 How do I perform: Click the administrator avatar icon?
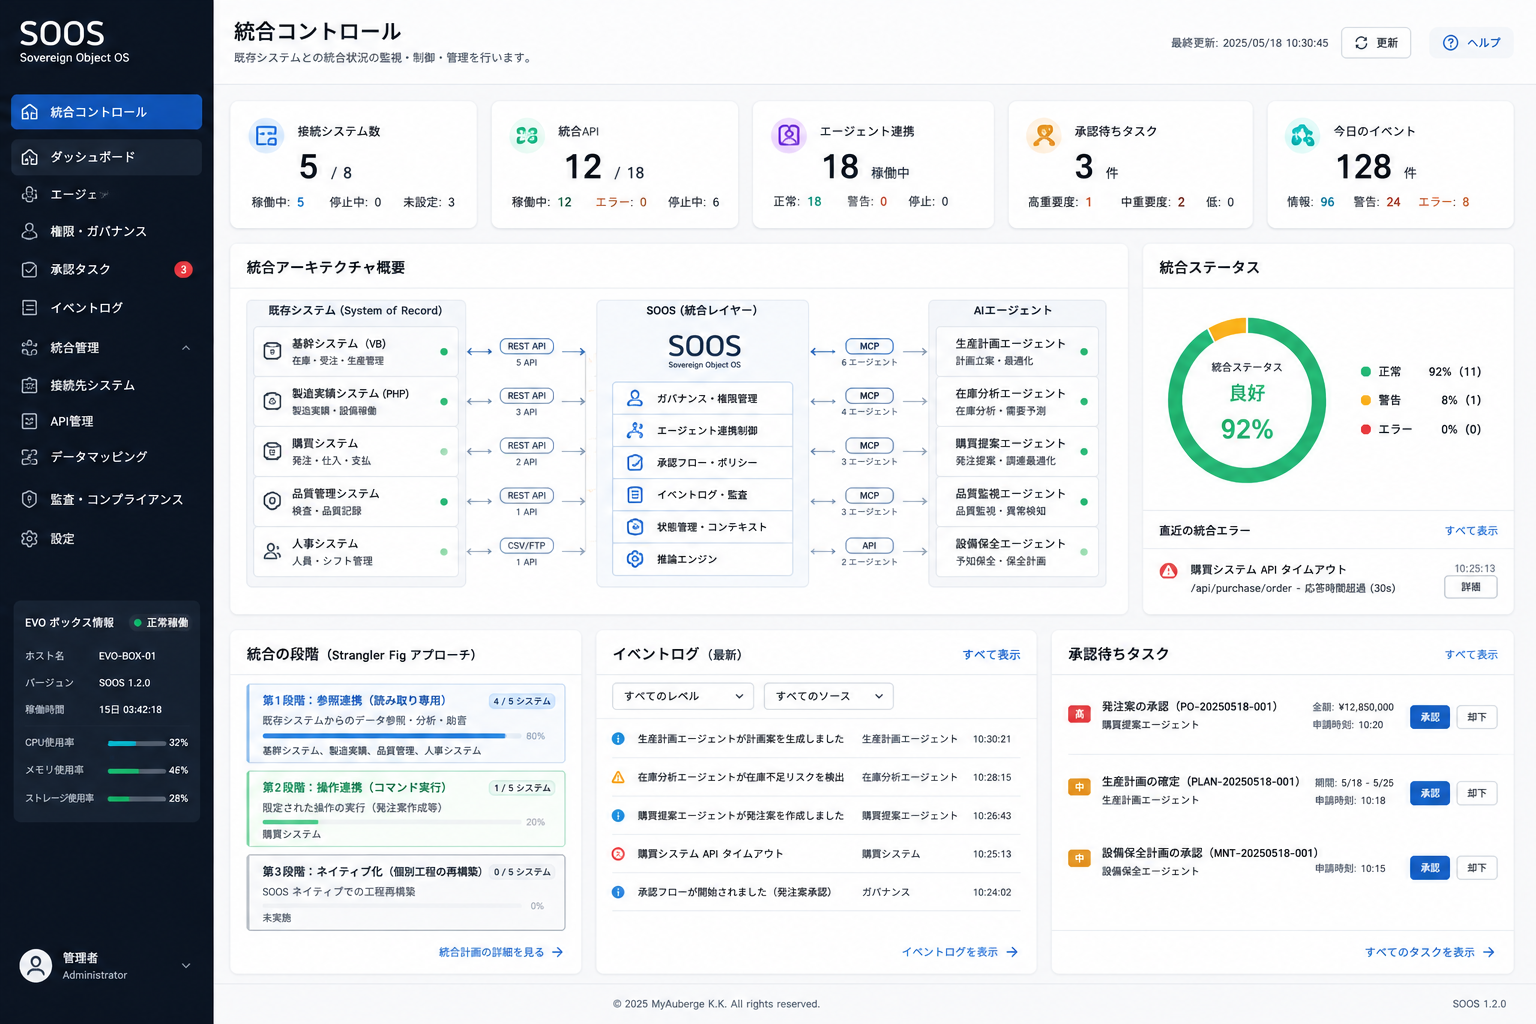(x=36, y=965)
